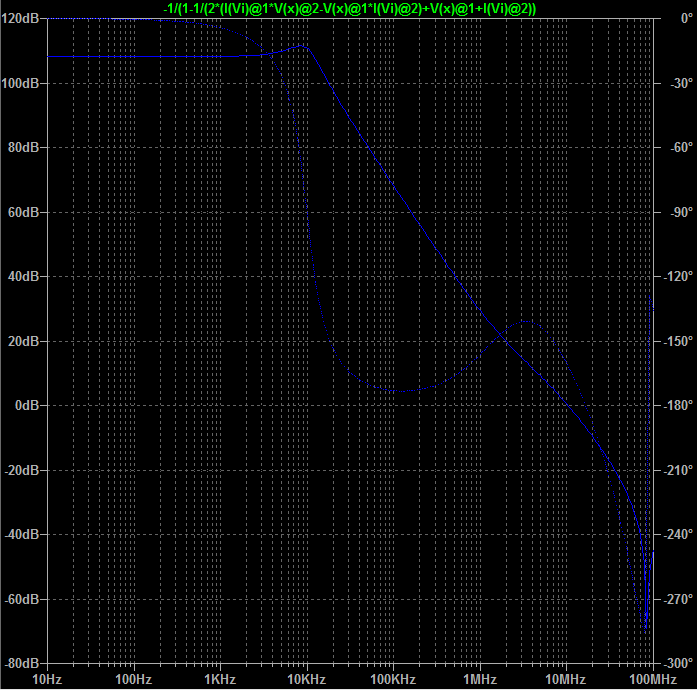Click the -60dB left axis label
Screen dimensions: 697x690
[22, 599]
